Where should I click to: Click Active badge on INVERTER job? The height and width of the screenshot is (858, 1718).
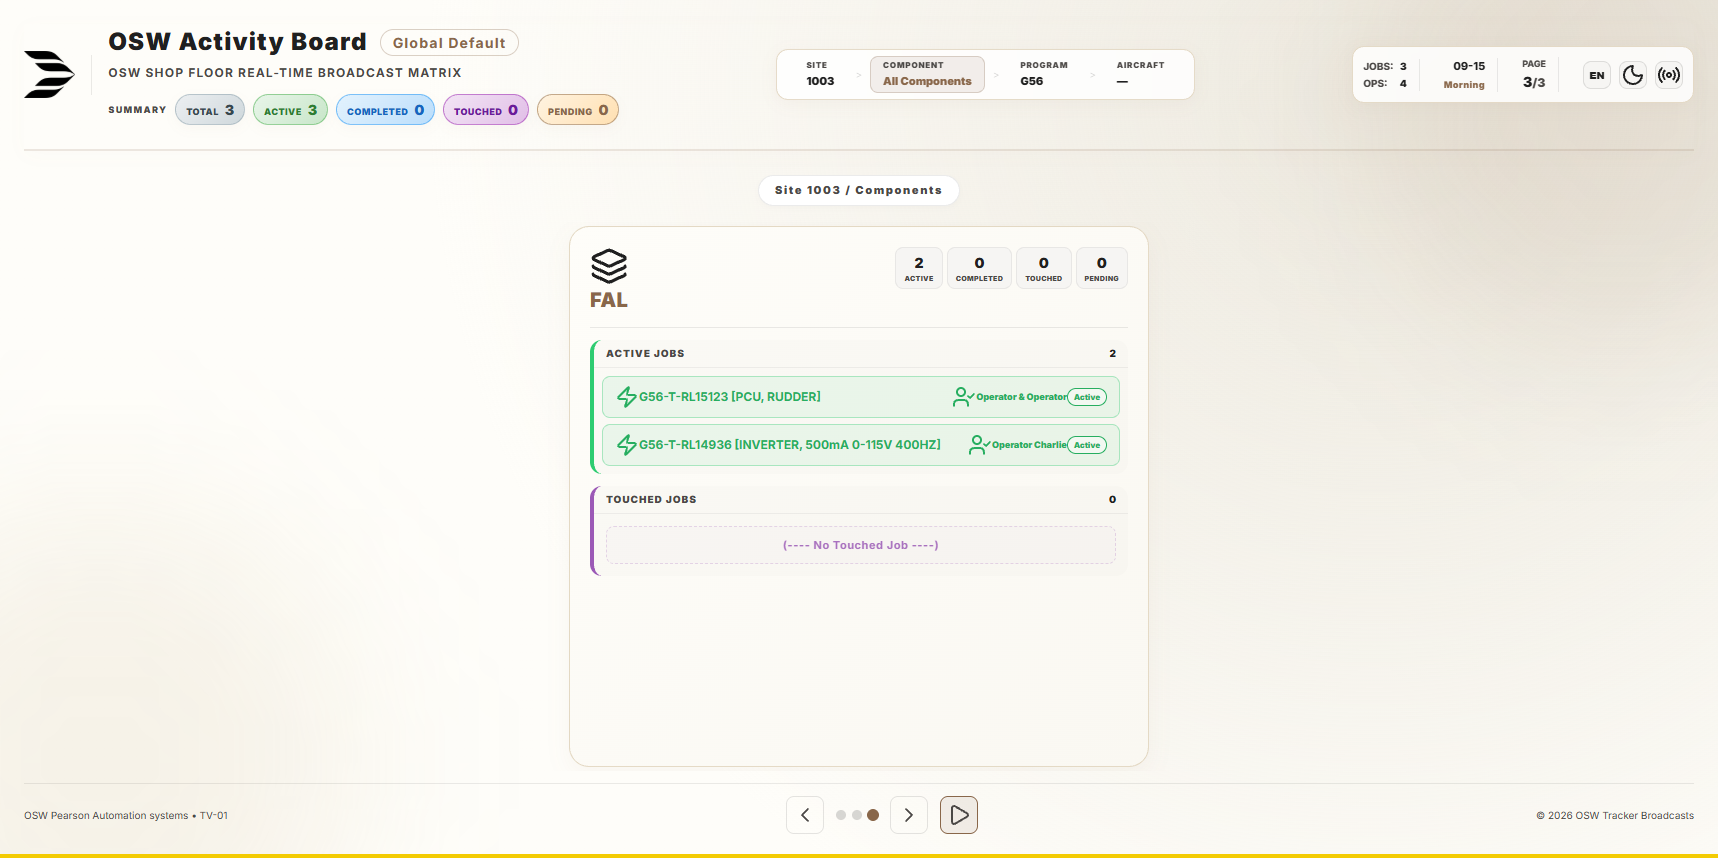(1087, 445)
